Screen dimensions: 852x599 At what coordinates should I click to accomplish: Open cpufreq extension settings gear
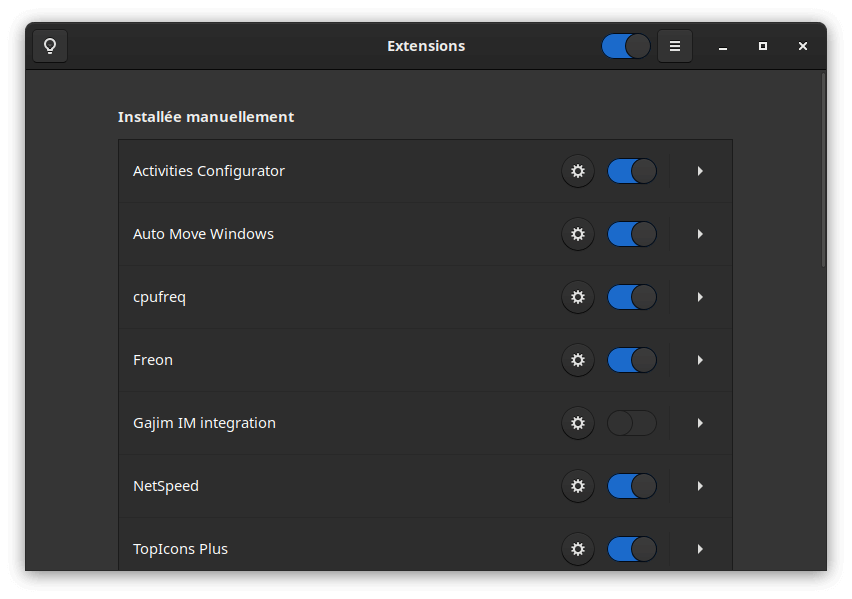coord(578,297)
